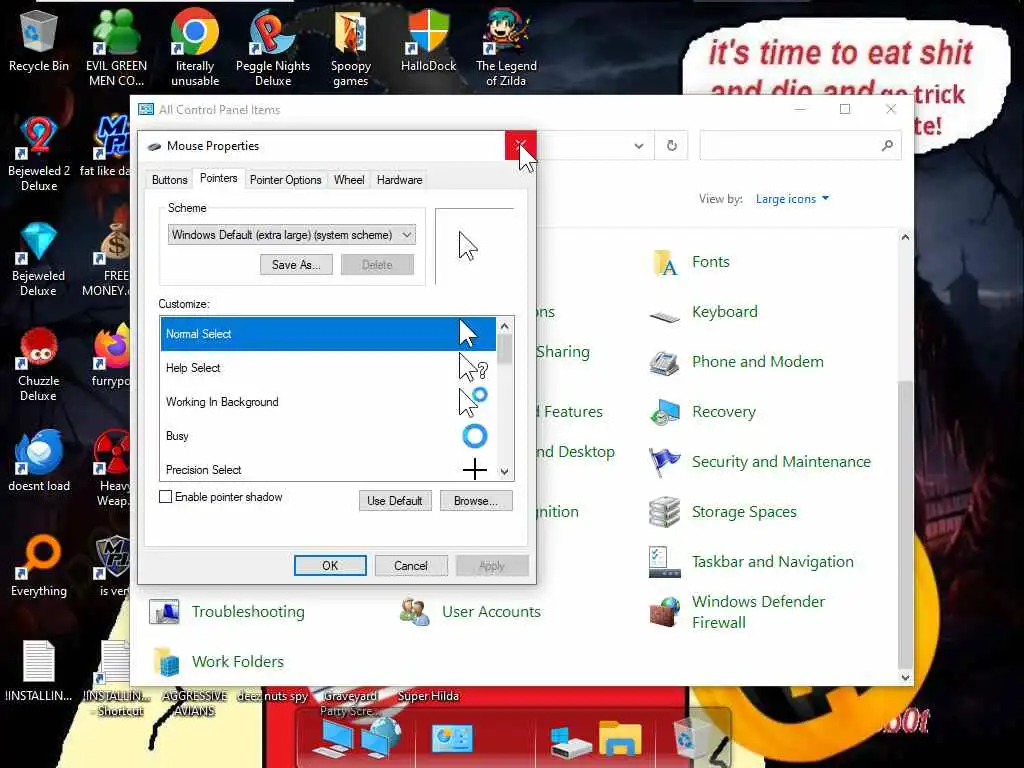Select the Busy pointer row
1024x768 pixels.
pyautogui.click(x=328, y=436)
